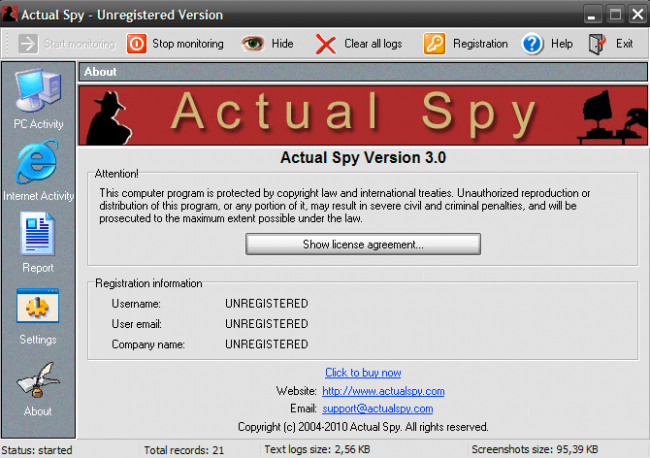The width and height of the screenshot is (650, 458).
Task: Open PC Activity computer icon in sidebar
Action: coord(38,90)
